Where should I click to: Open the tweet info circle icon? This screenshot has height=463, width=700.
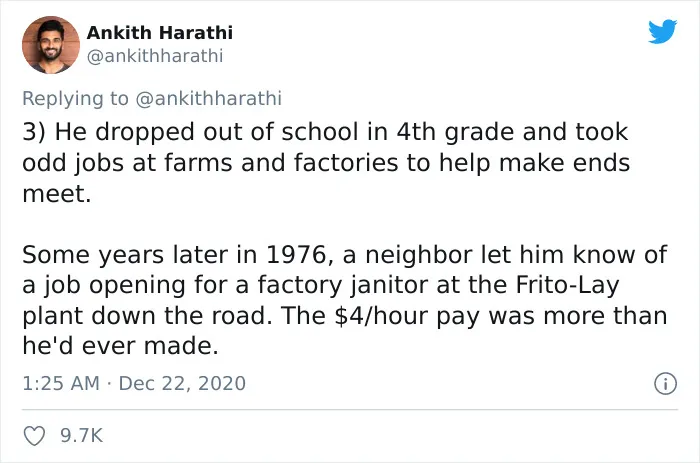[x=666, y=384]
